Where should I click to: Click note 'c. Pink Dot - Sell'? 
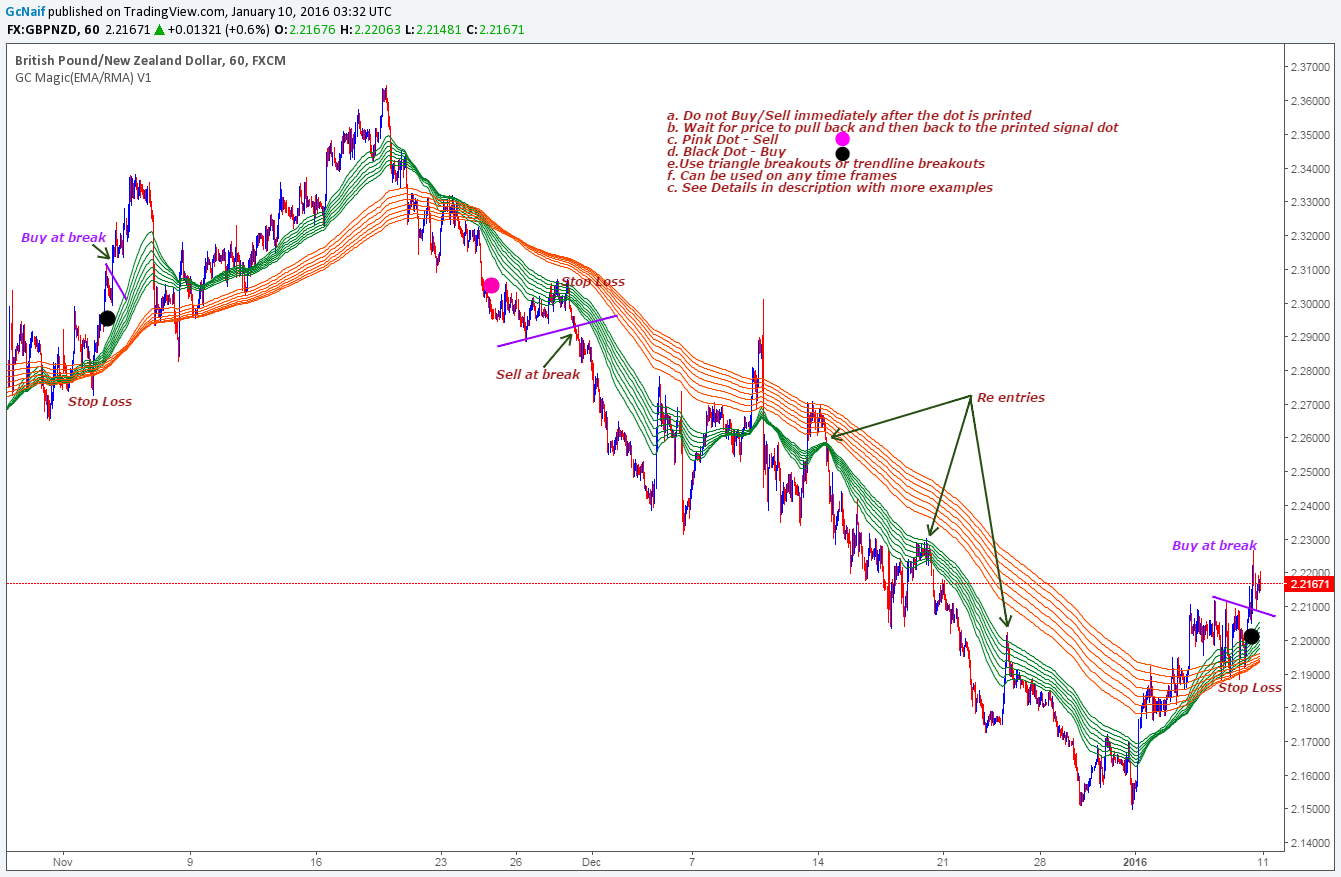pyautogui.click(x=722, y=140)
